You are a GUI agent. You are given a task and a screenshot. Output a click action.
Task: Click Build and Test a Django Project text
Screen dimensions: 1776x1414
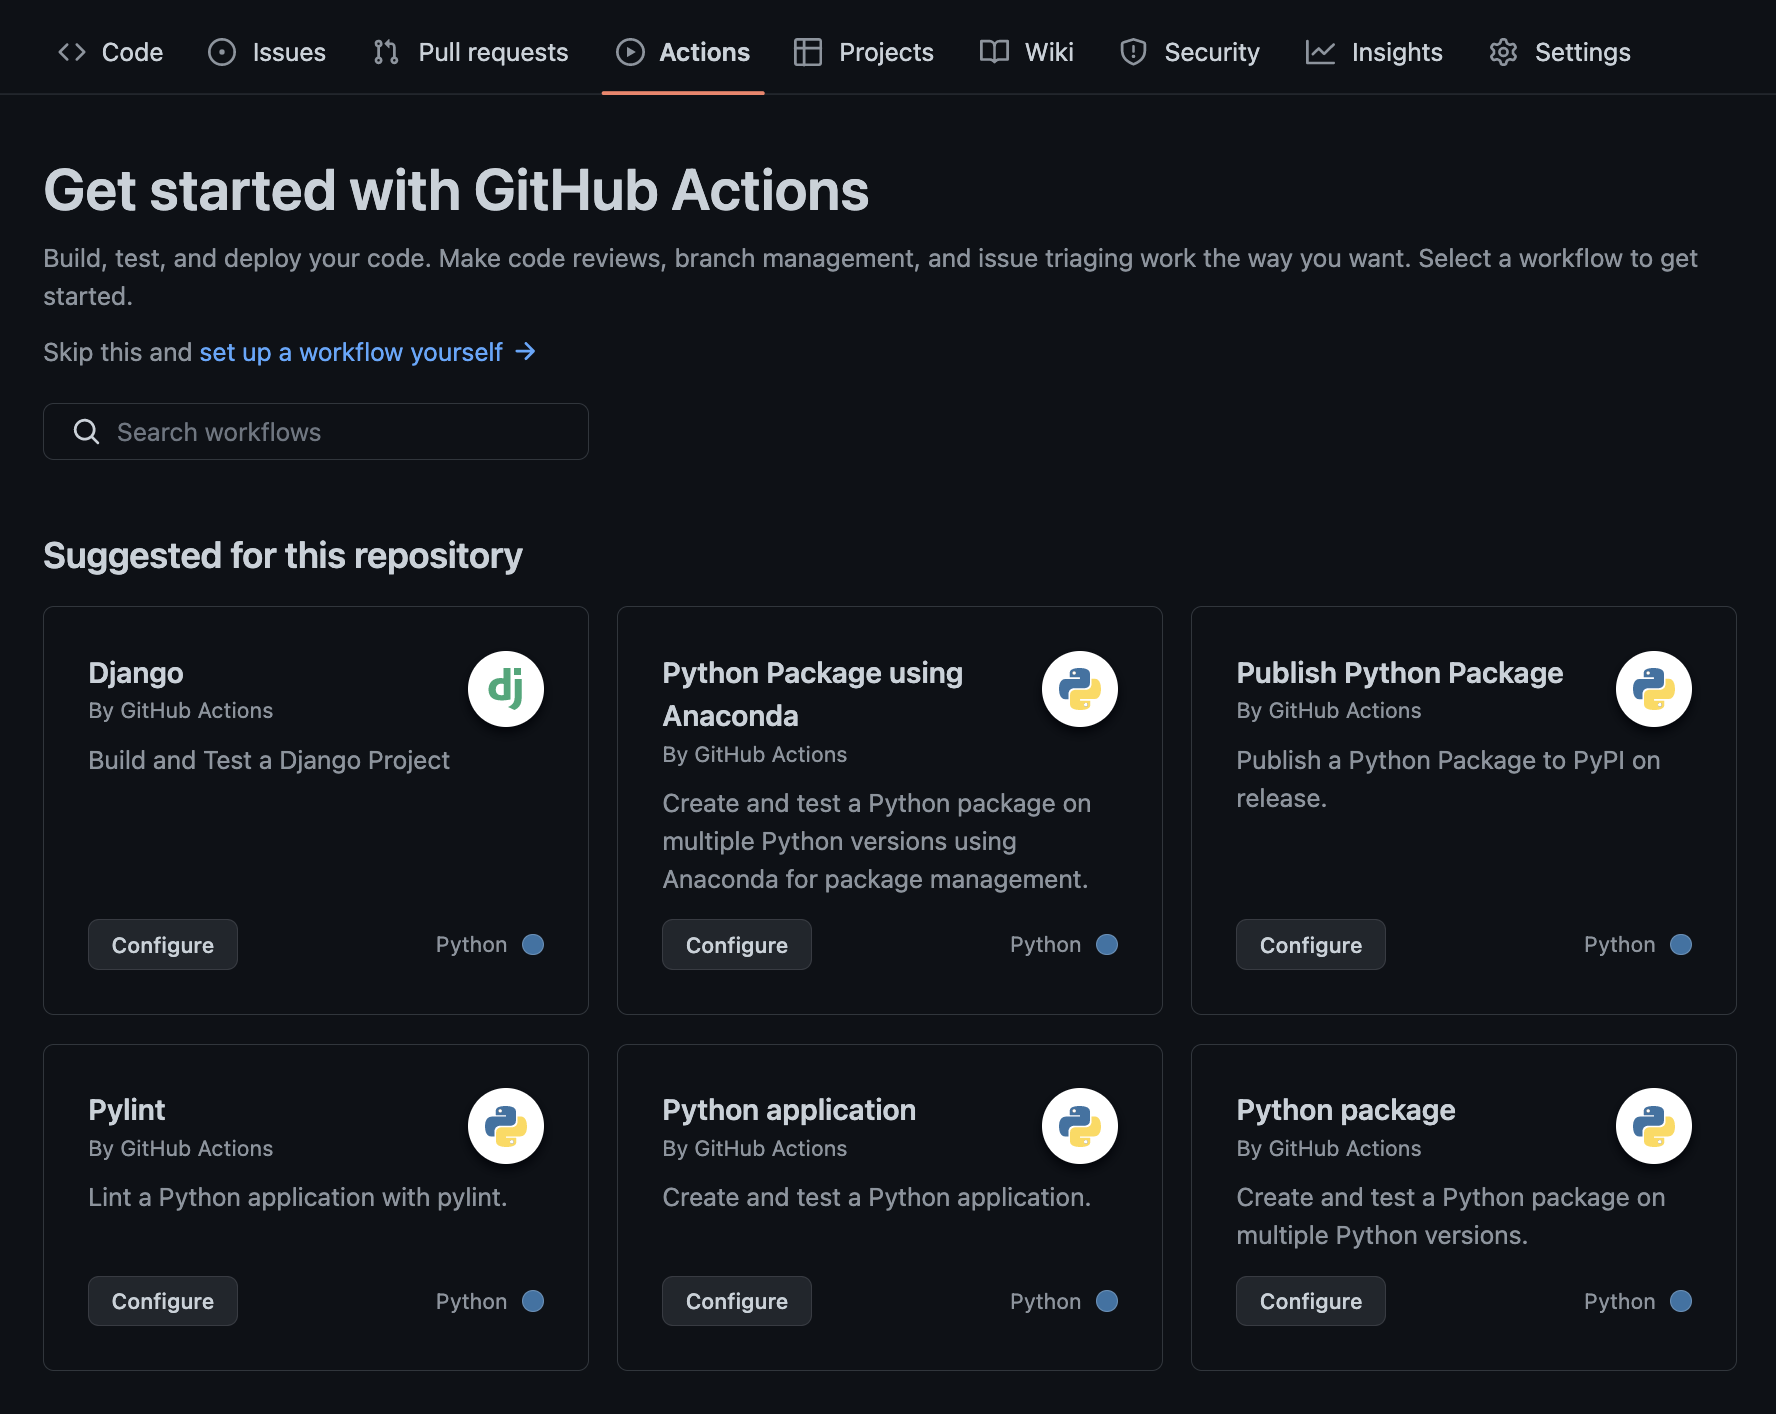pyautogui.click(x=269, y=760)
